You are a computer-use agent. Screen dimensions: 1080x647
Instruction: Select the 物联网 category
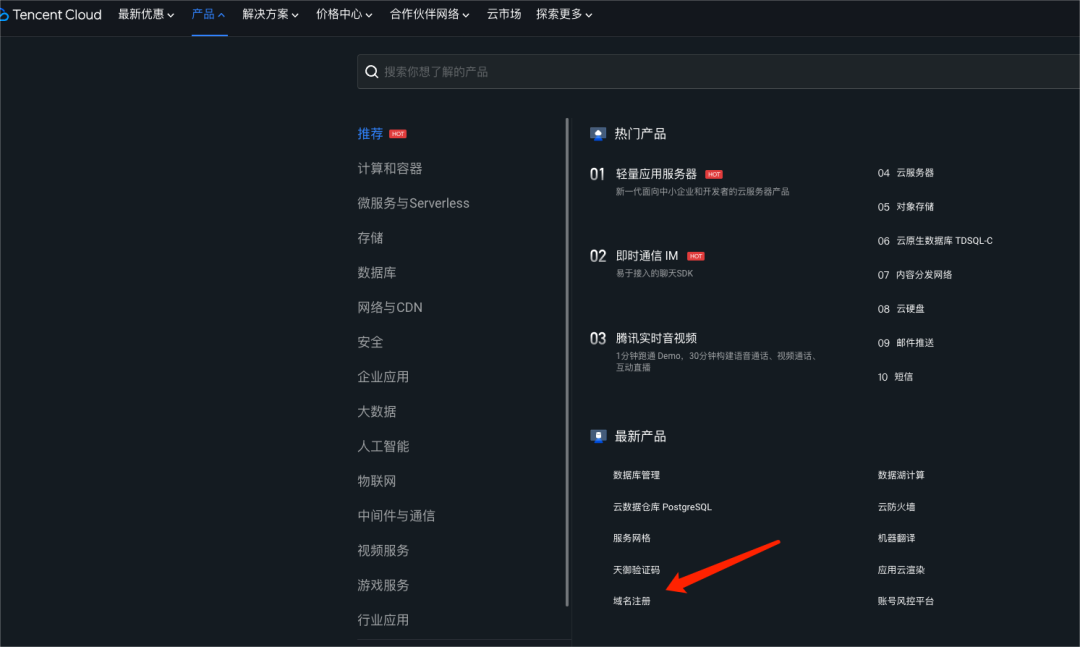tap(377, 481)
